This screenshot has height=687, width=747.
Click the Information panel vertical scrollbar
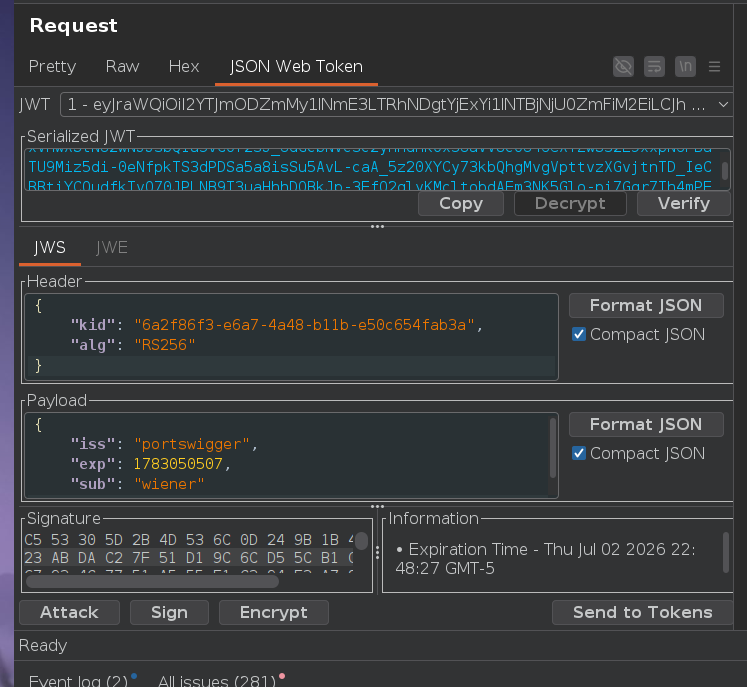pyautogui.click(x=726, y=553)
